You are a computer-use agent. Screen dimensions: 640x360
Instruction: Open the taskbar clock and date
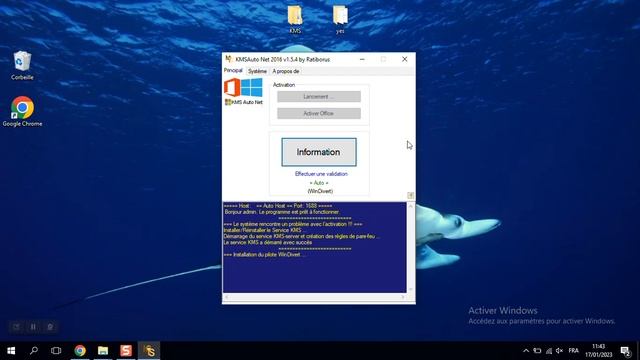[x=598, y=351]
